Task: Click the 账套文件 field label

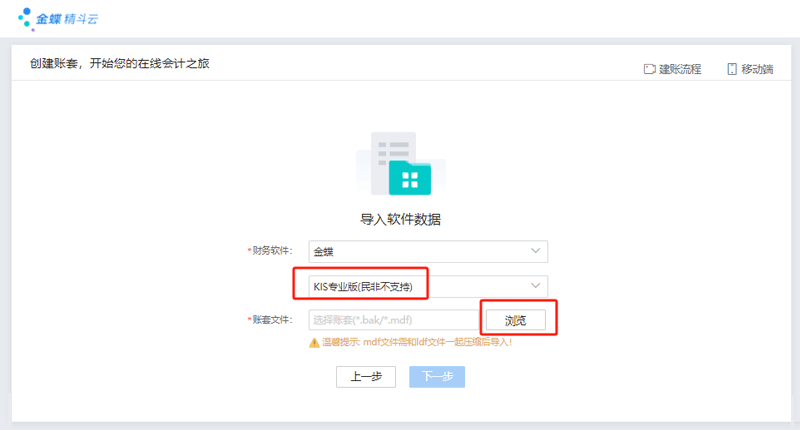Action: tap(270, 320)
